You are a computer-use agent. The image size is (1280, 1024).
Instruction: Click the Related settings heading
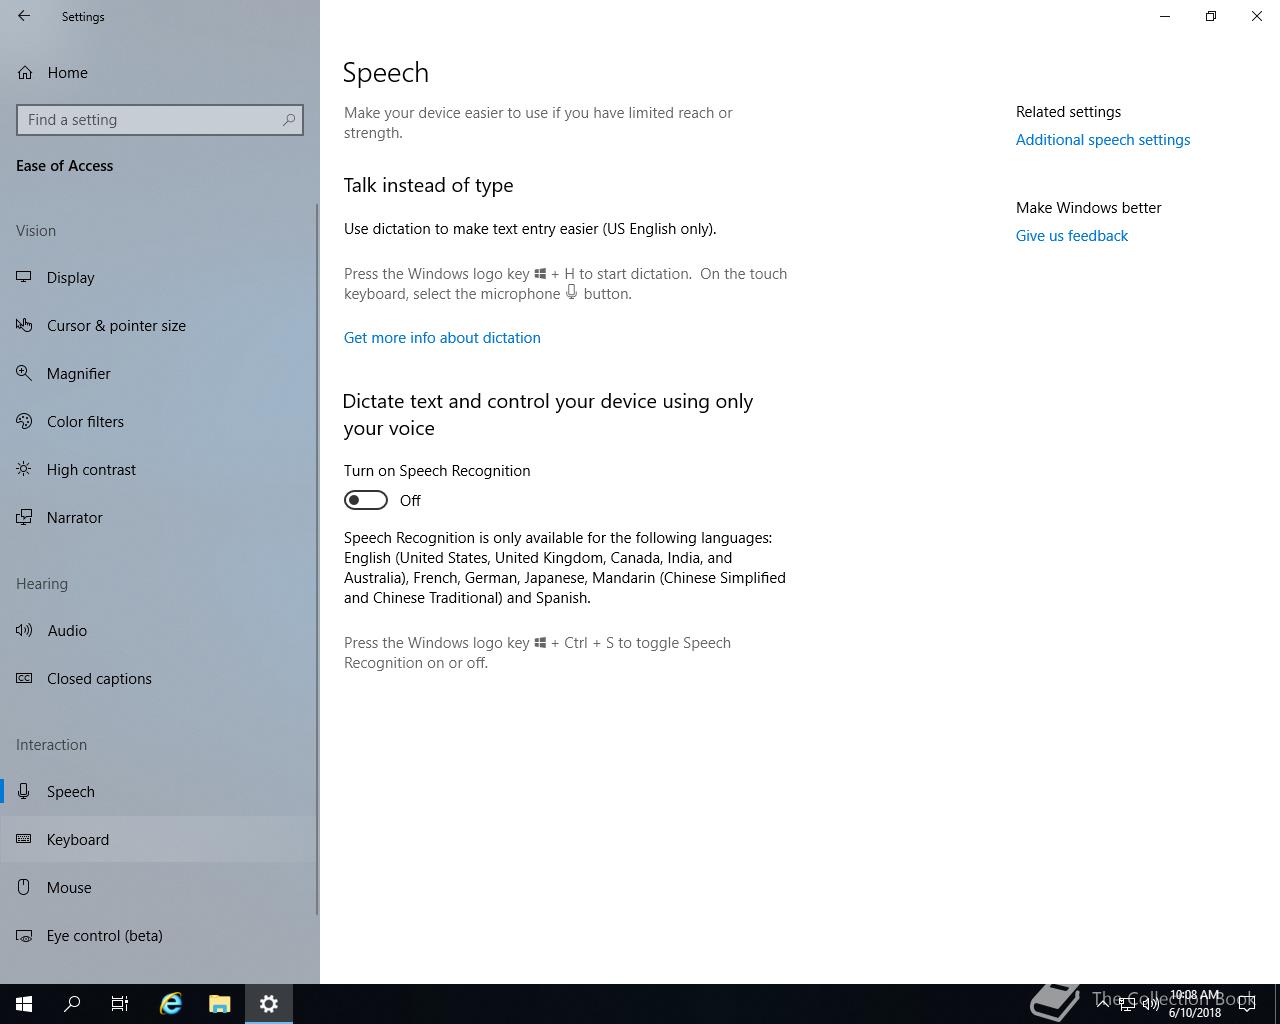point(1068,112)
